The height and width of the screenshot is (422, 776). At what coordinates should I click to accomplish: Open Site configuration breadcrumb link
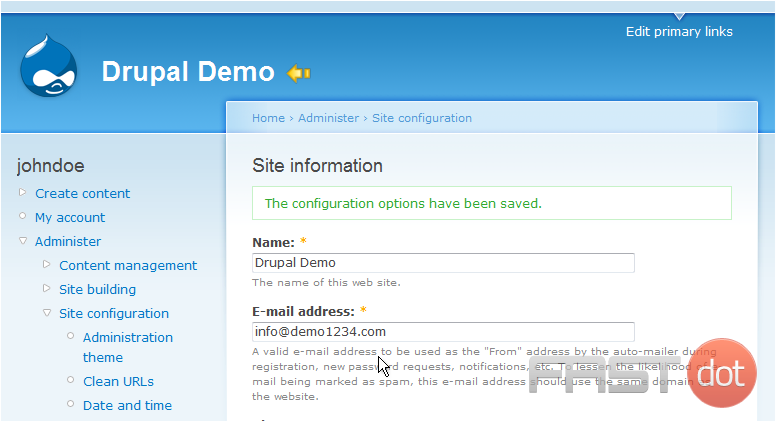(422, 118)
